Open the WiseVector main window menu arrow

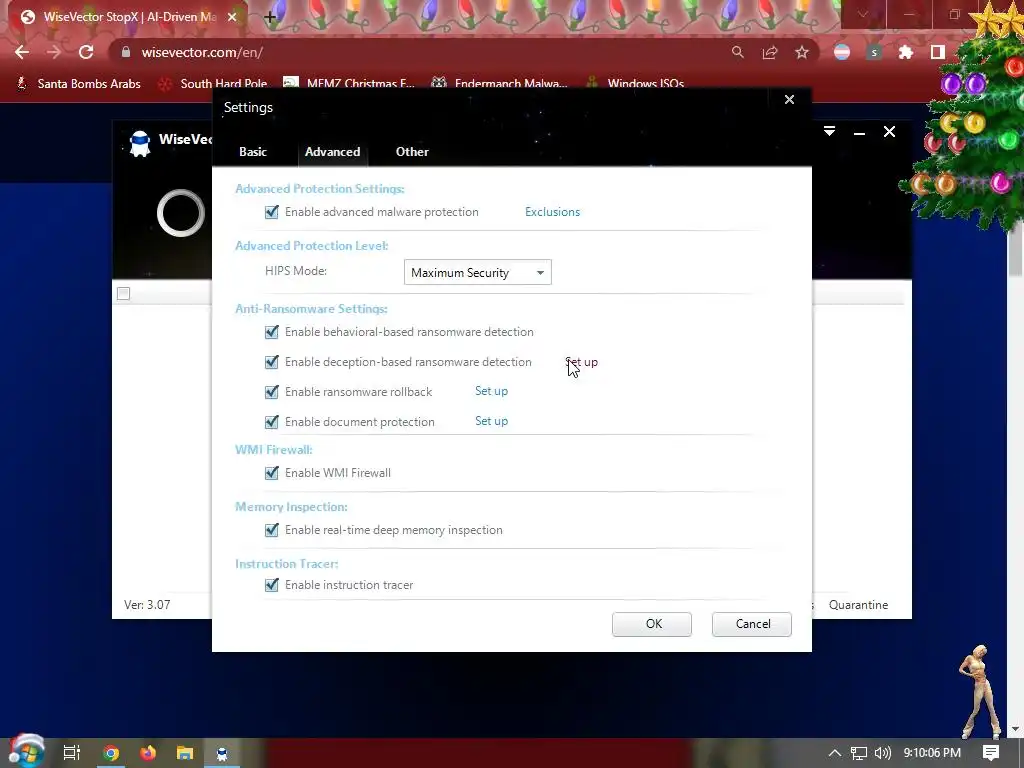coord(829,131)
